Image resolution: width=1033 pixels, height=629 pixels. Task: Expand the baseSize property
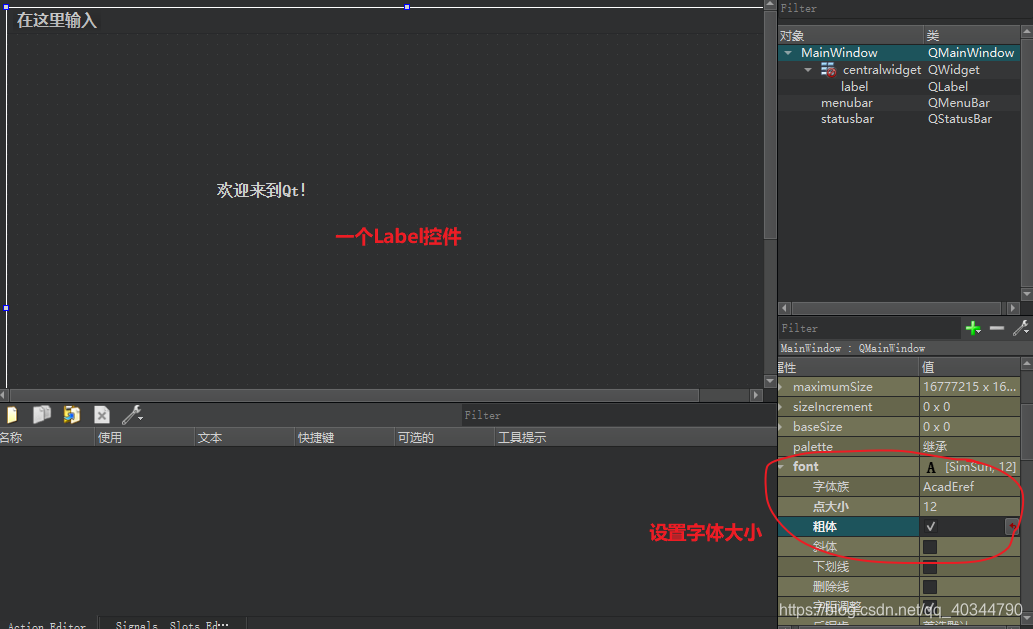[781, 427]
